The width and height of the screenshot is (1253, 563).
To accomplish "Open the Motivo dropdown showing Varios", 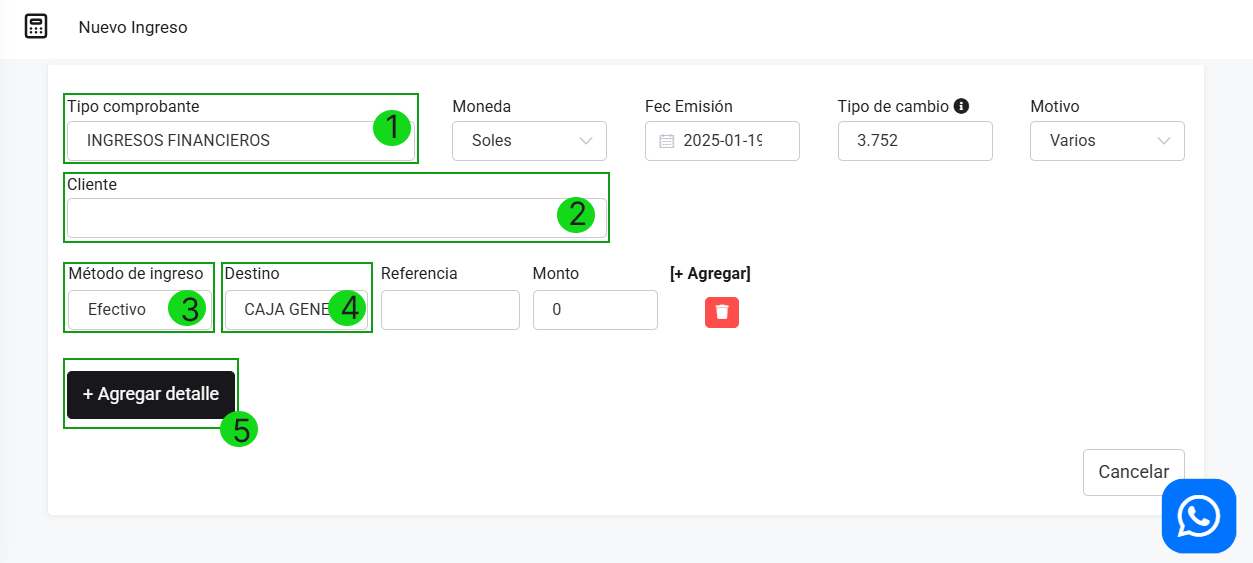I will coord(1107,141).
